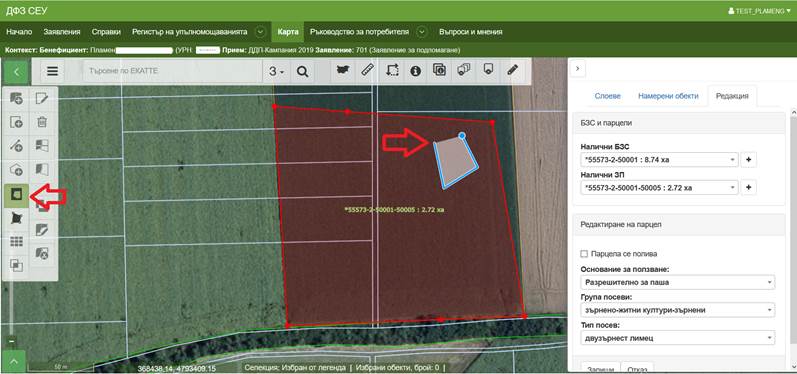Select the pencil edit tool in toolbar
Viewport: 797px width, 374px height.
pos(512,71)
